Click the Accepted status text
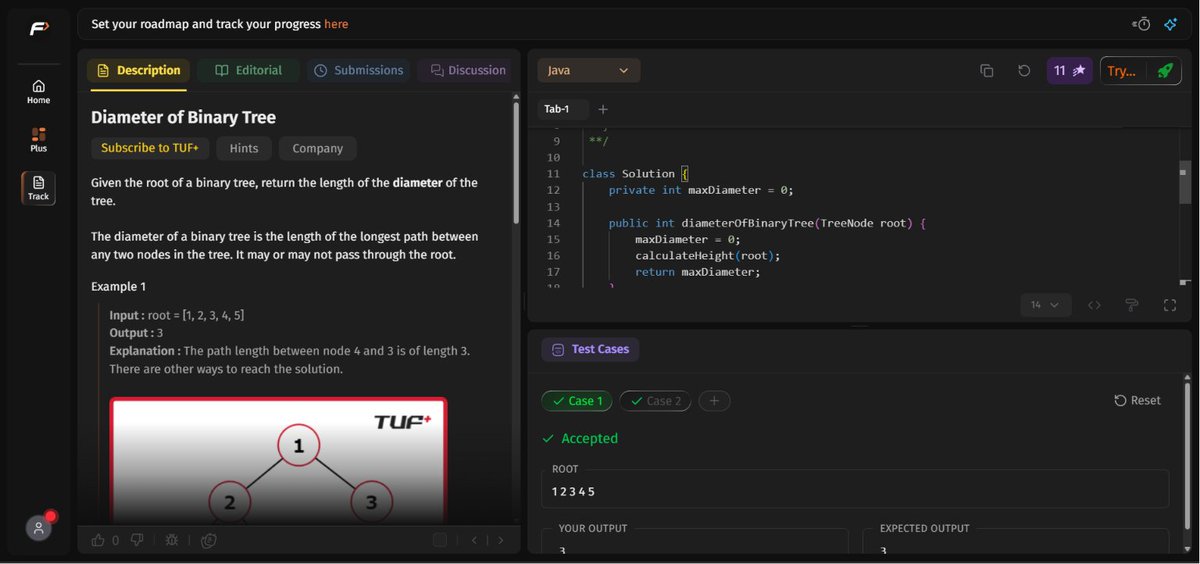The width and height of the screenshot is (1200, 564). click(x=589, y=439)
